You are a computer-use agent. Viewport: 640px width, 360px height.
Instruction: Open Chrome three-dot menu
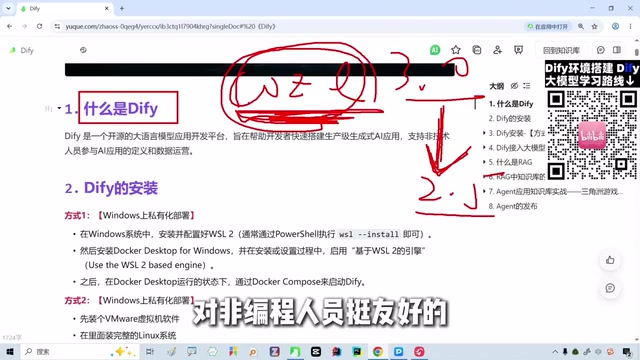pyautogui.click(x=631, y=26)
